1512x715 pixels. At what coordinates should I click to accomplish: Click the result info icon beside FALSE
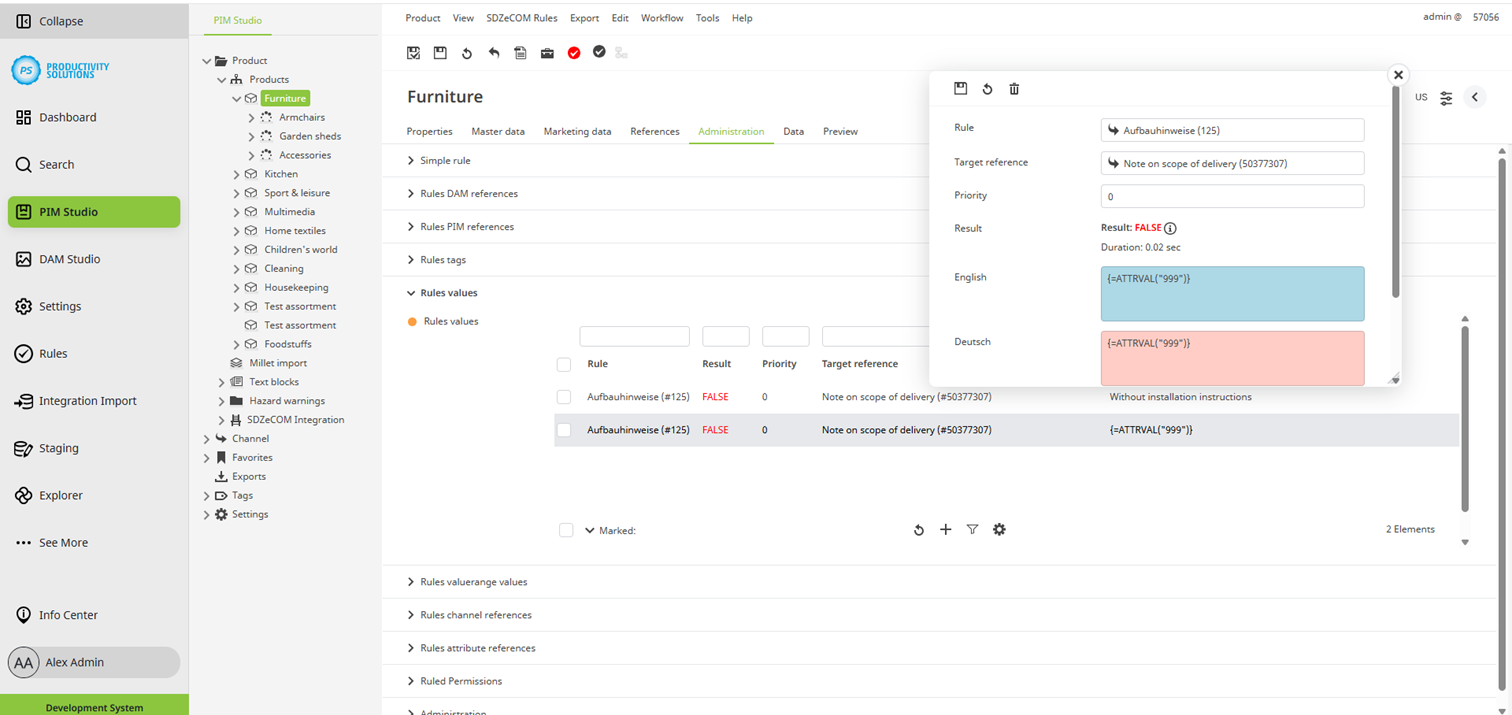pyautogui.click(x=1170, y=228)
